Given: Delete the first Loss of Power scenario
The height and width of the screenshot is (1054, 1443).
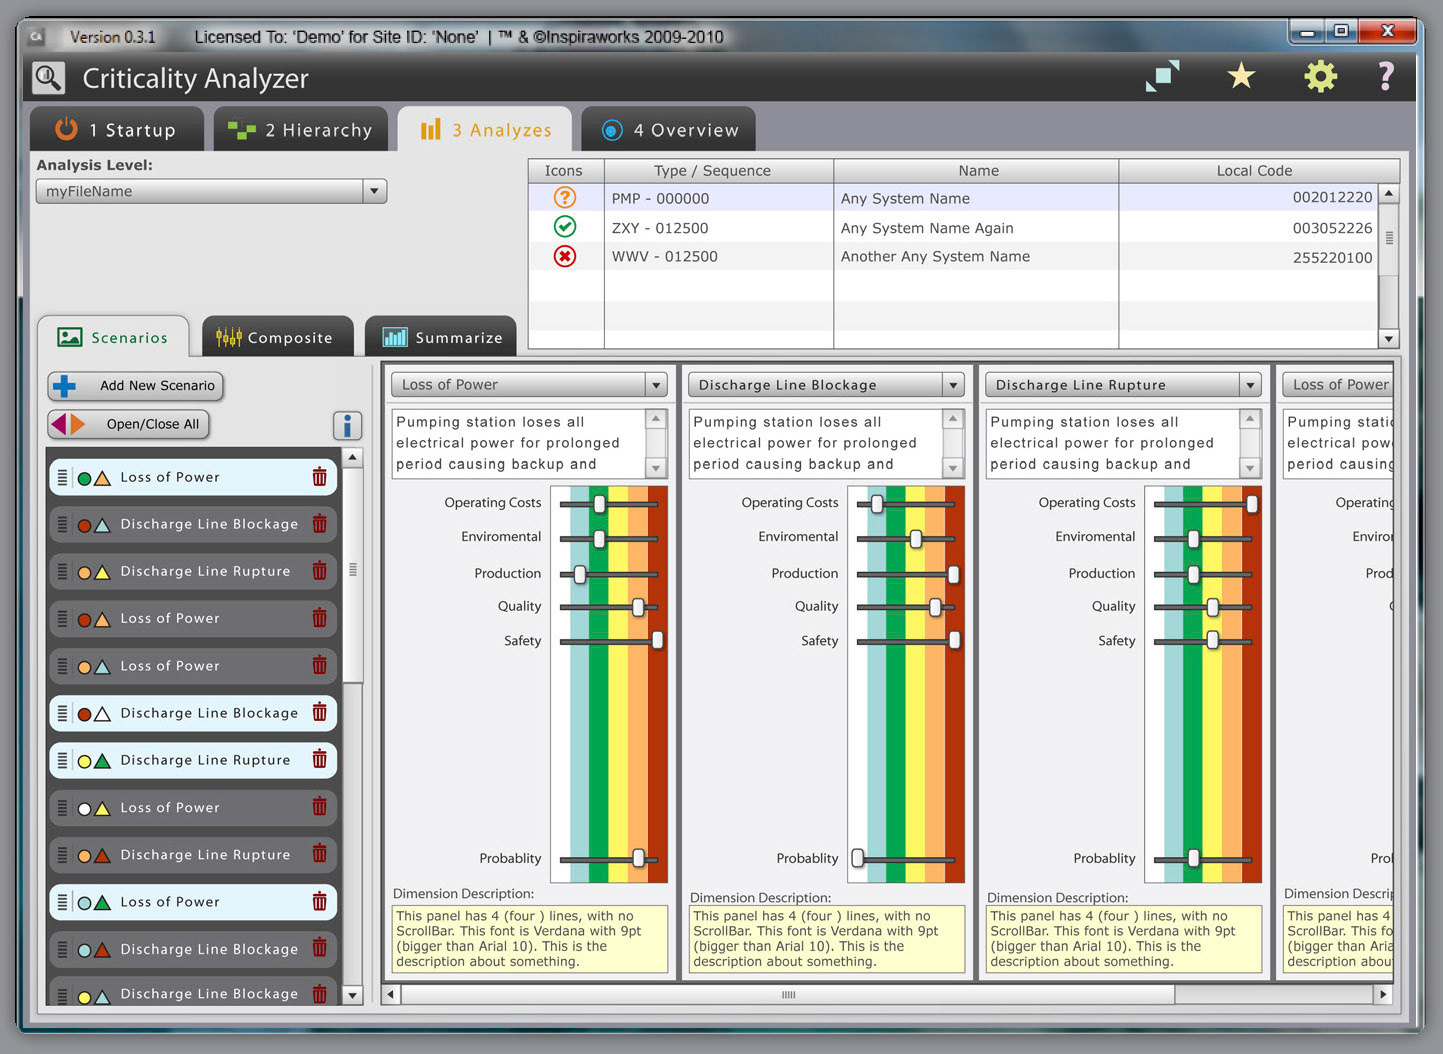Looking at the screenshot, I should [319, 477].
